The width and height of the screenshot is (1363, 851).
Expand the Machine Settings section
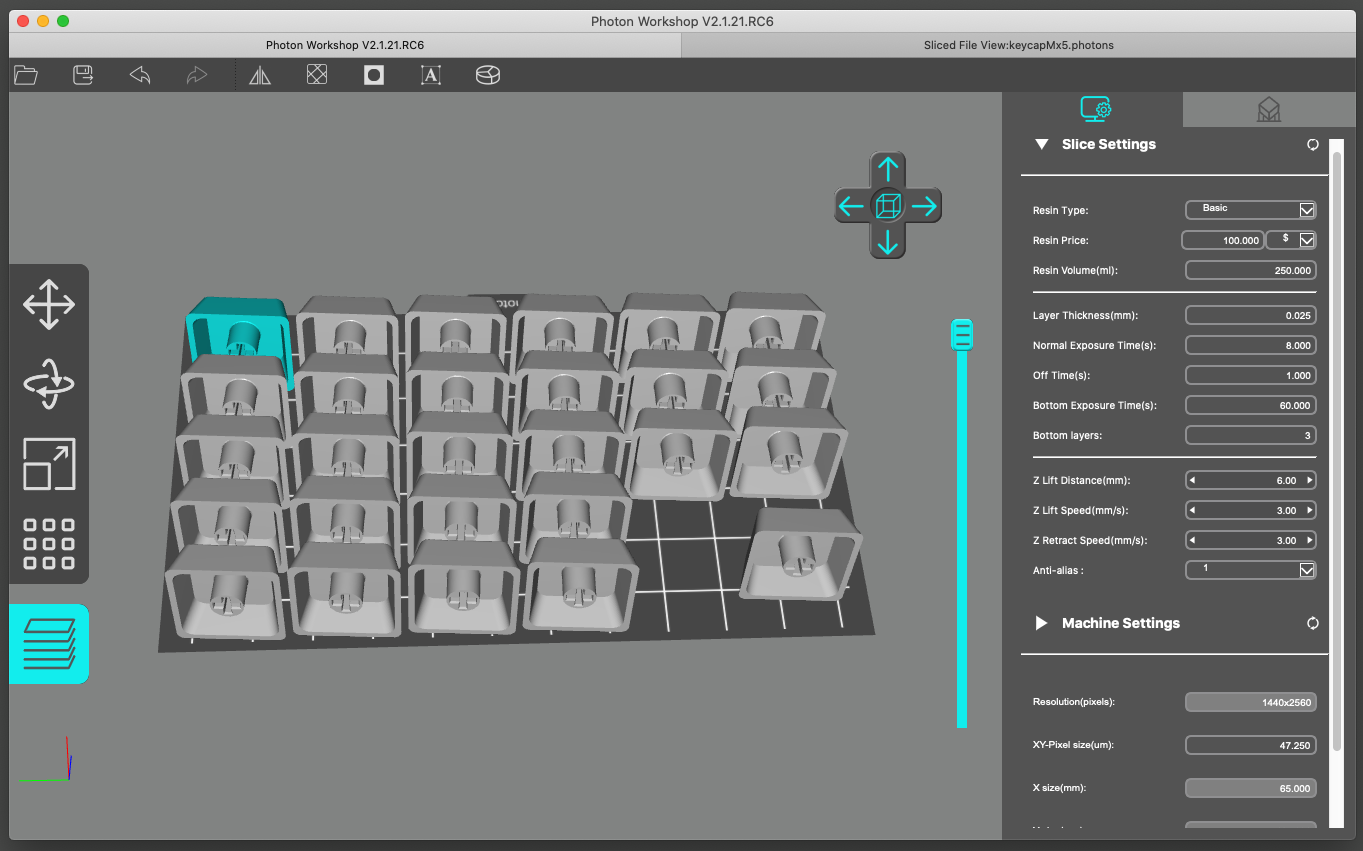[1041, 623]
